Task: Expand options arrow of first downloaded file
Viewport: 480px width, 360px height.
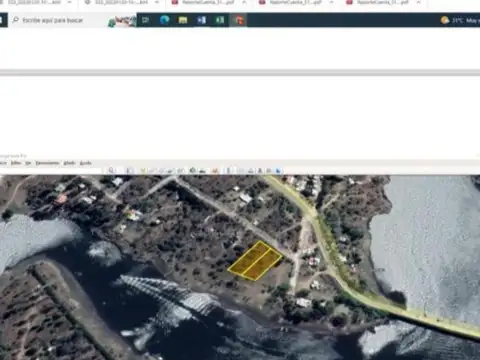Action: pyautogui.click(x=70, y=2)
